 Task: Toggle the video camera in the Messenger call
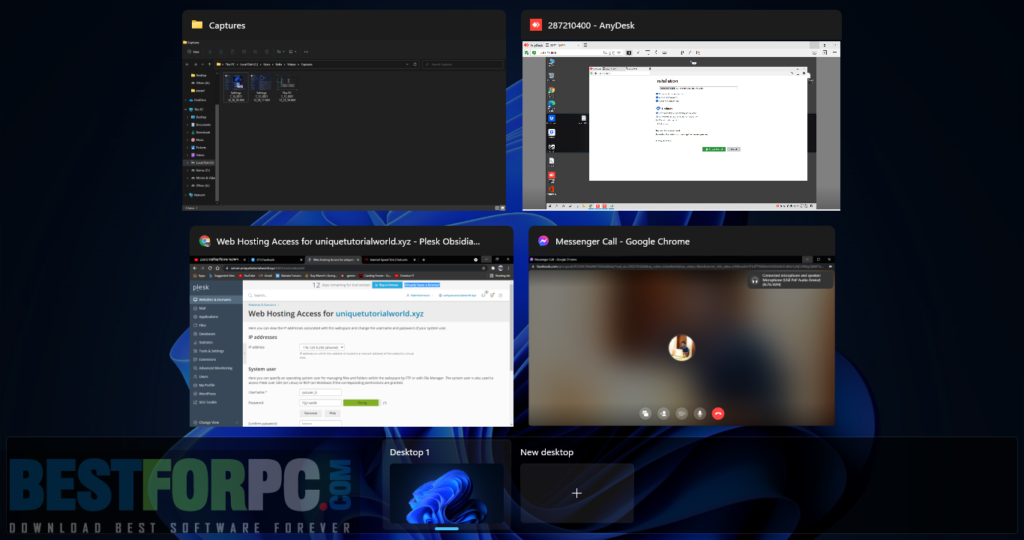pos(681,413)
